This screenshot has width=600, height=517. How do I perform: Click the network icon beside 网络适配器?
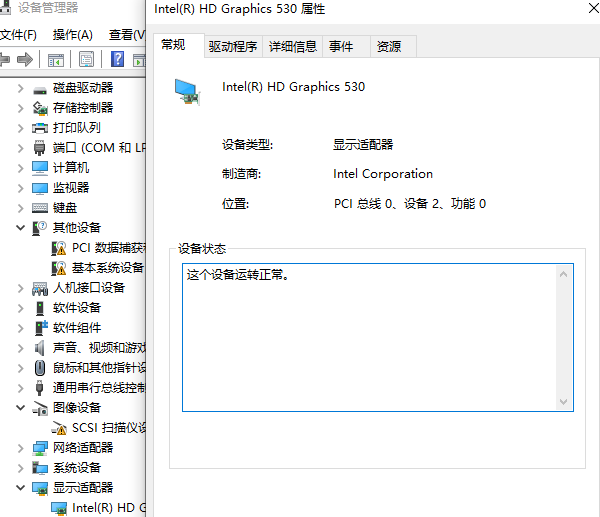(40, 448)
